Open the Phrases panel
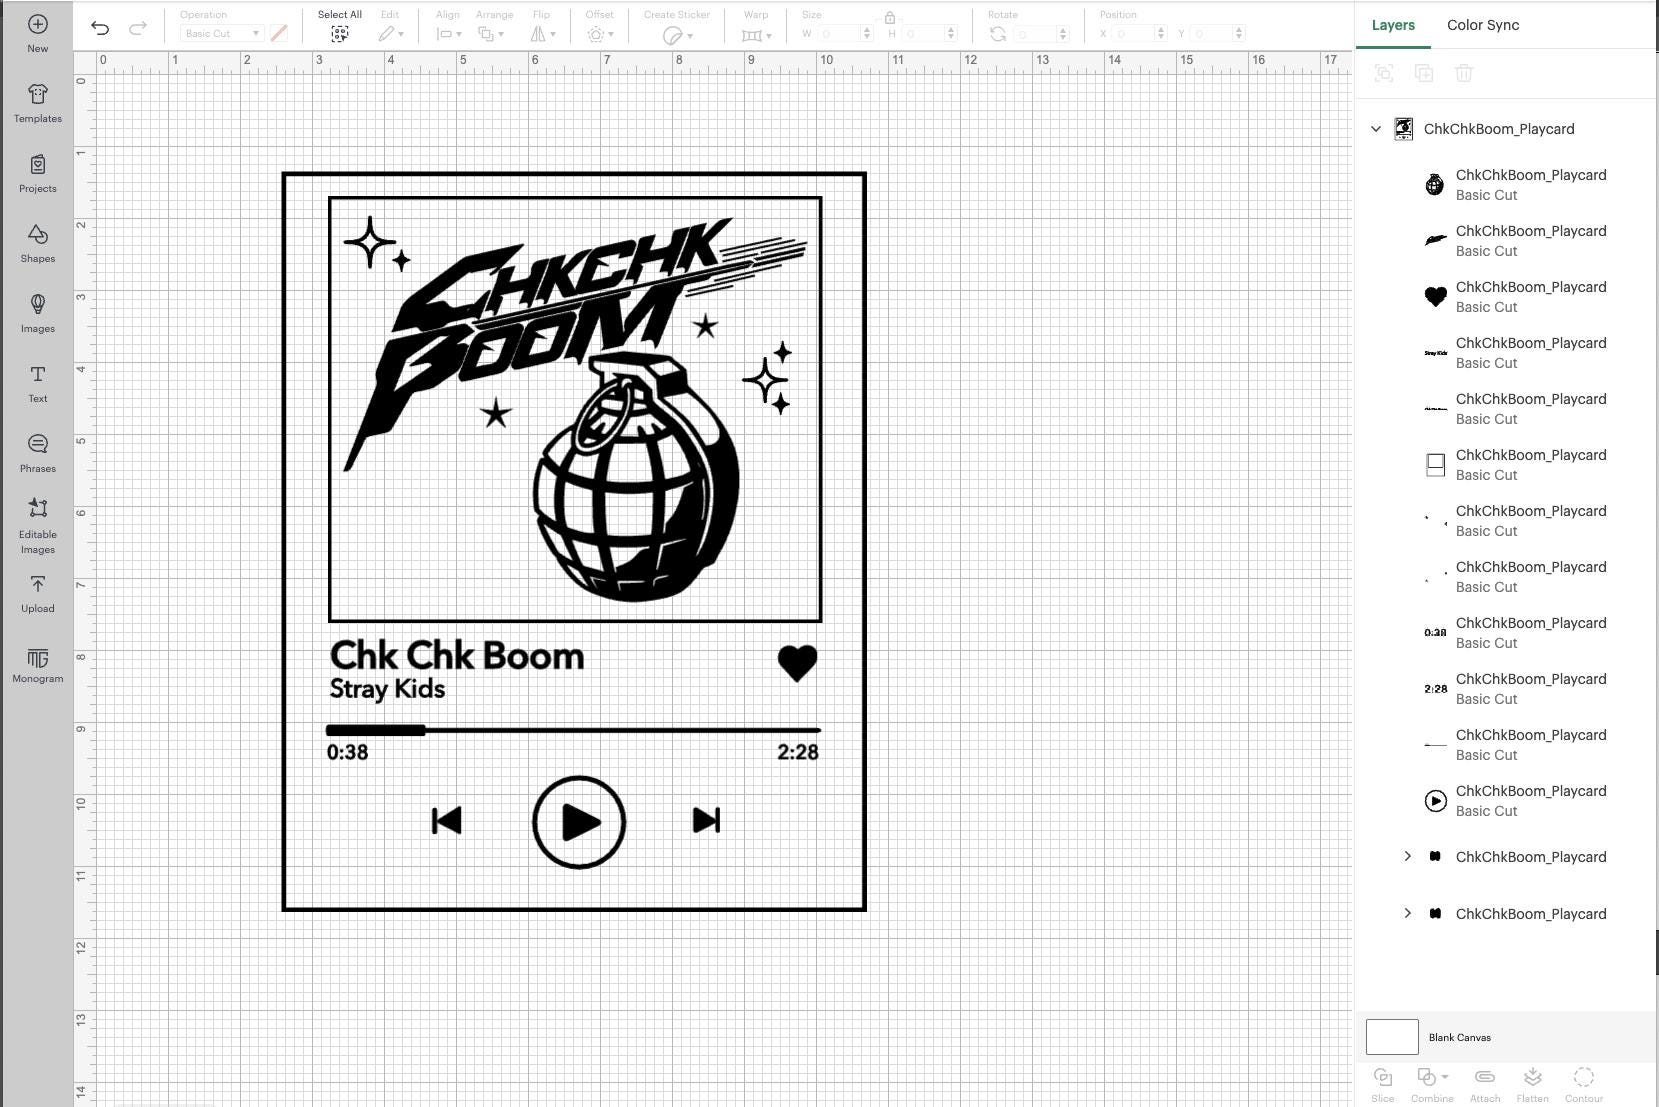1659x1107 pixels. [37, 453]
